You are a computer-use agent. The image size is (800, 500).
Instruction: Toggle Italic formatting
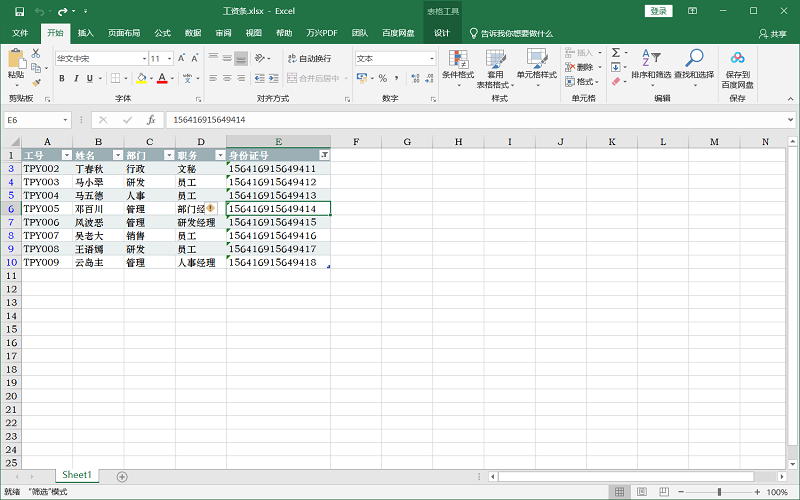(x=75, y=78)
